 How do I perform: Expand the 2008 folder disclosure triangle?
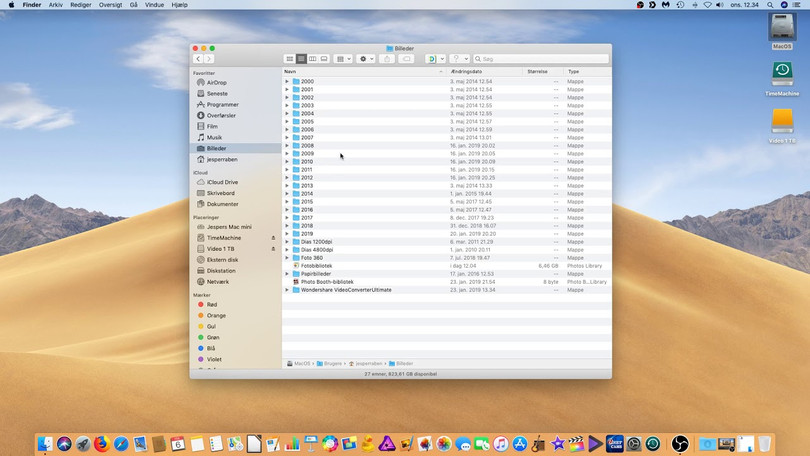point(287,146)
